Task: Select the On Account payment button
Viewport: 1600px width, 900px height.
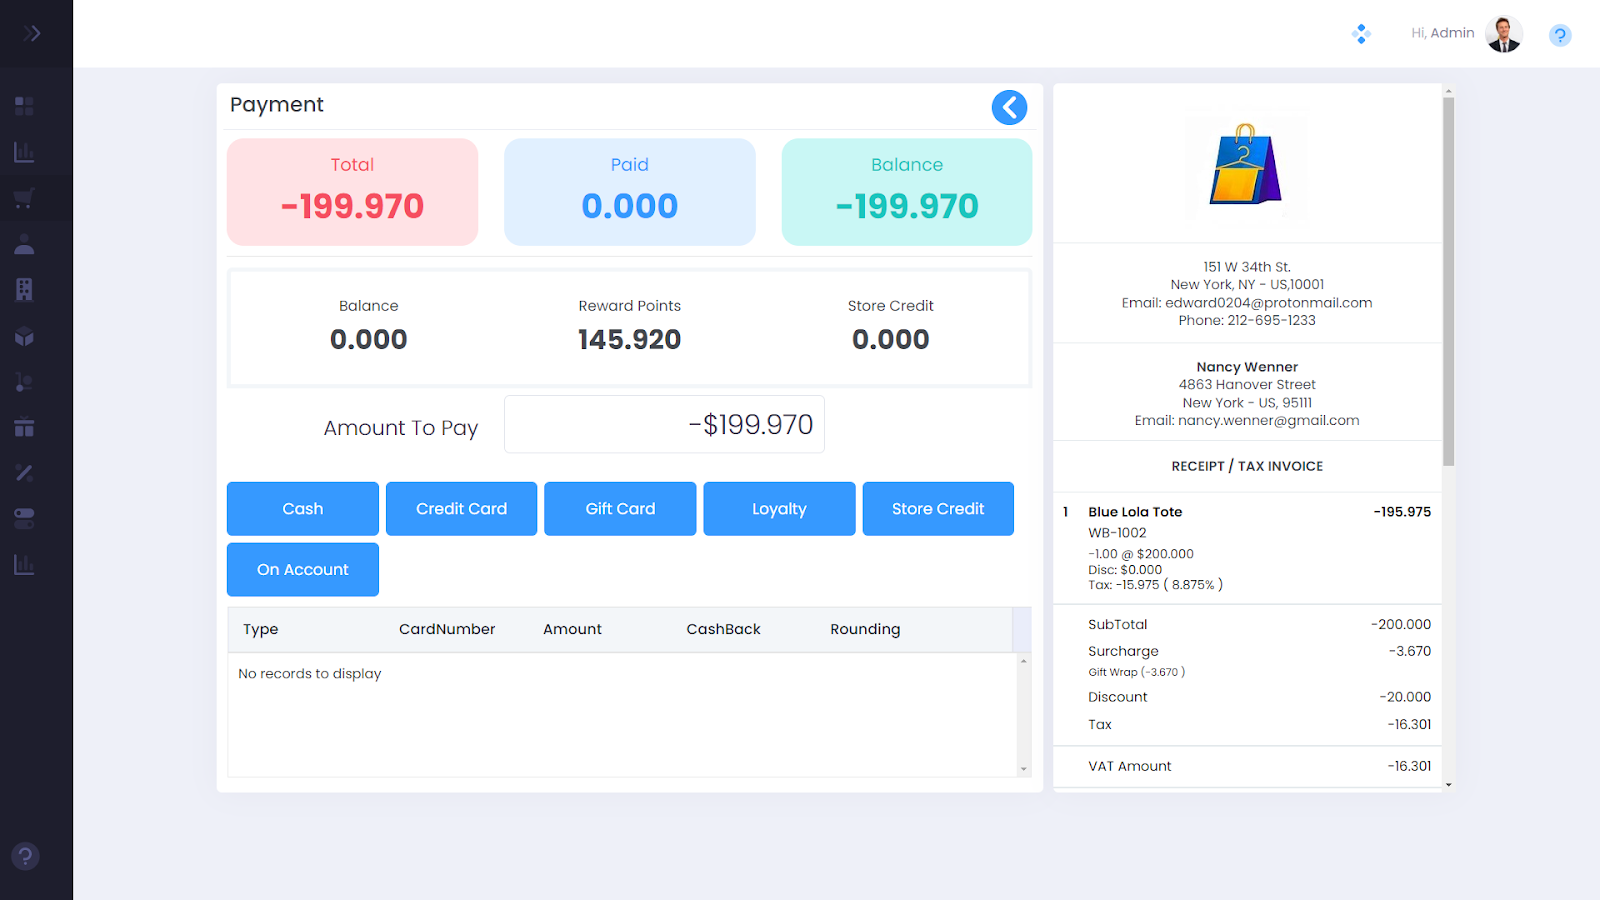Action: coord(302,570)
